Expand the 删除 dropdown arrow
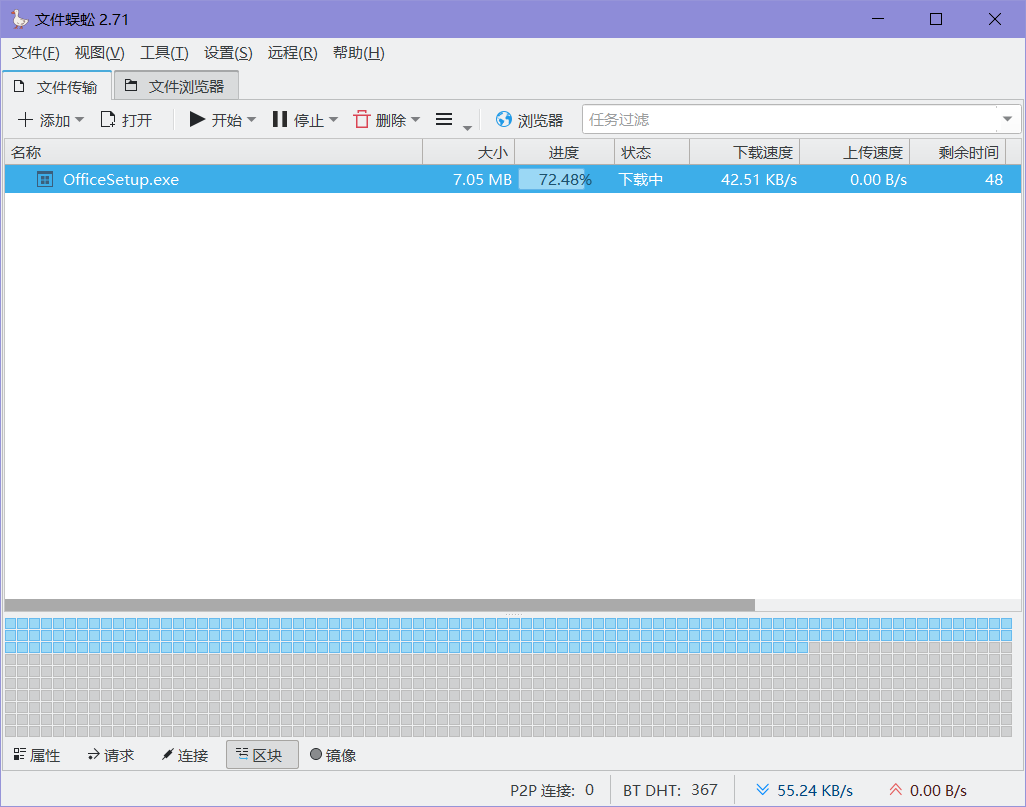 click(x=416, y=120)
